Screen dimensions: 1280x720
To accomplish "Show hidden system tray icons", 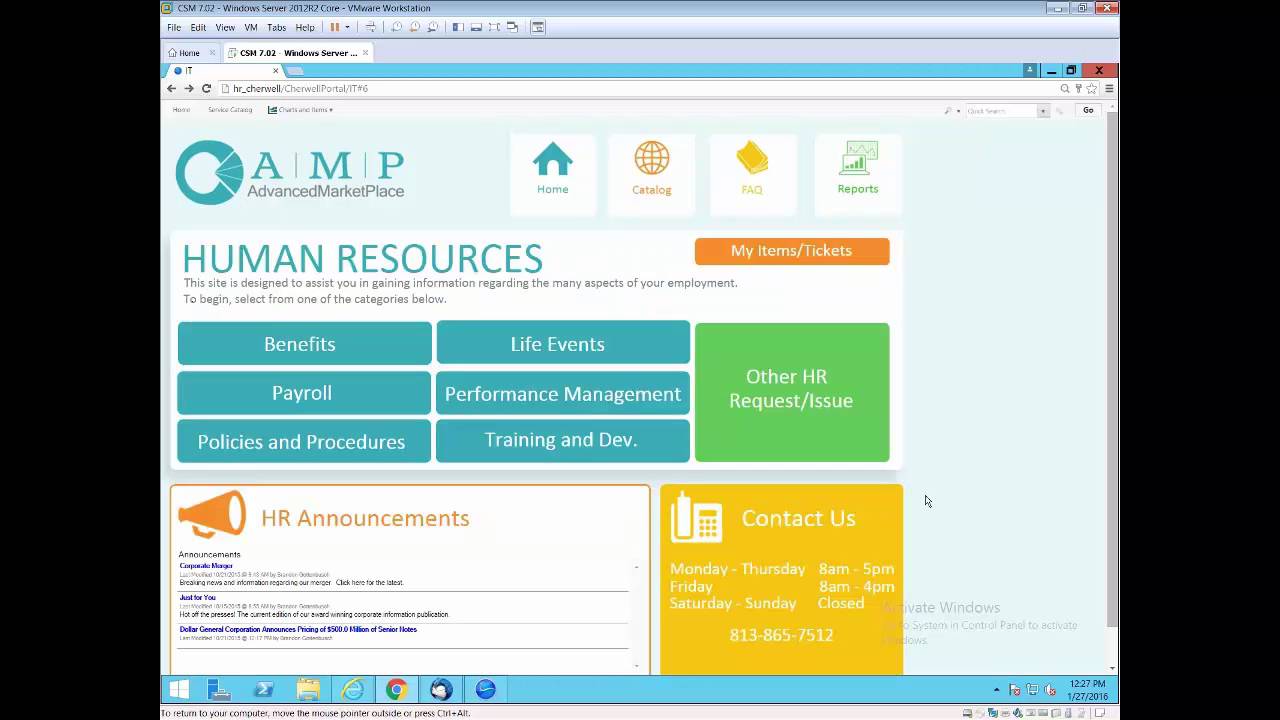I will click(x=996, y=690).
